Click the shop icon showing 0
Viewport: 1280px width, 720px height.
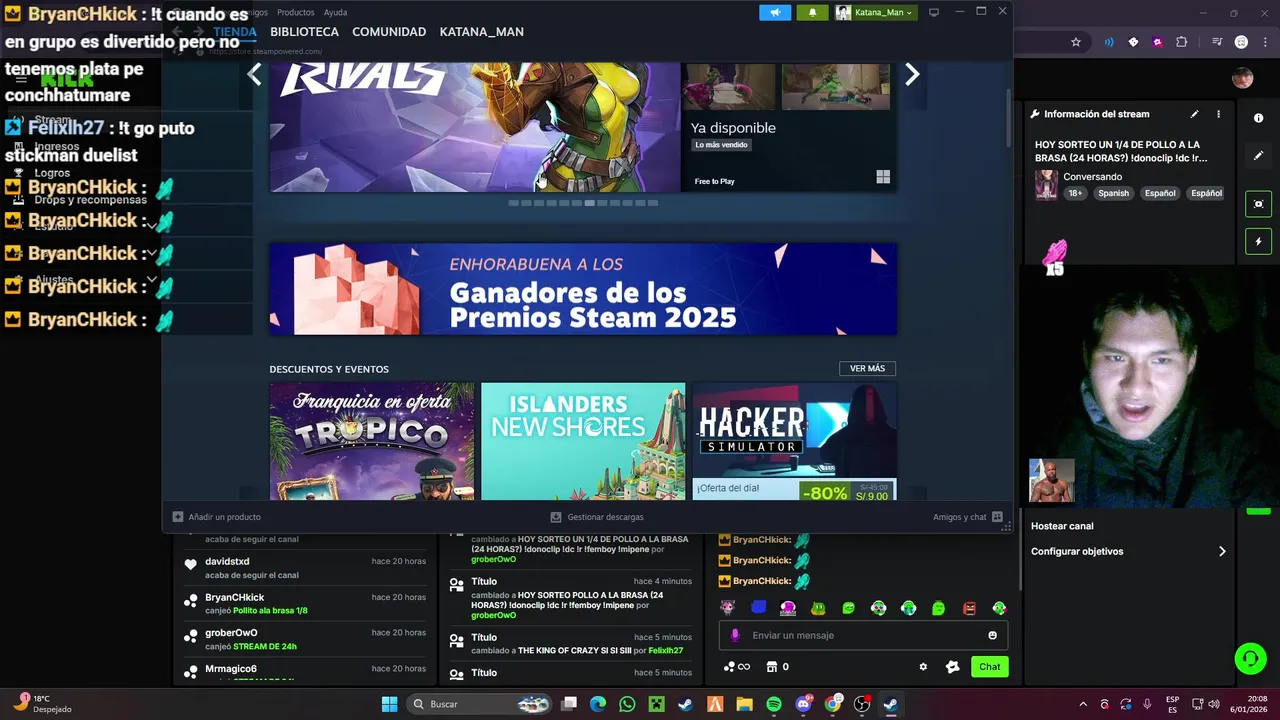778,667
